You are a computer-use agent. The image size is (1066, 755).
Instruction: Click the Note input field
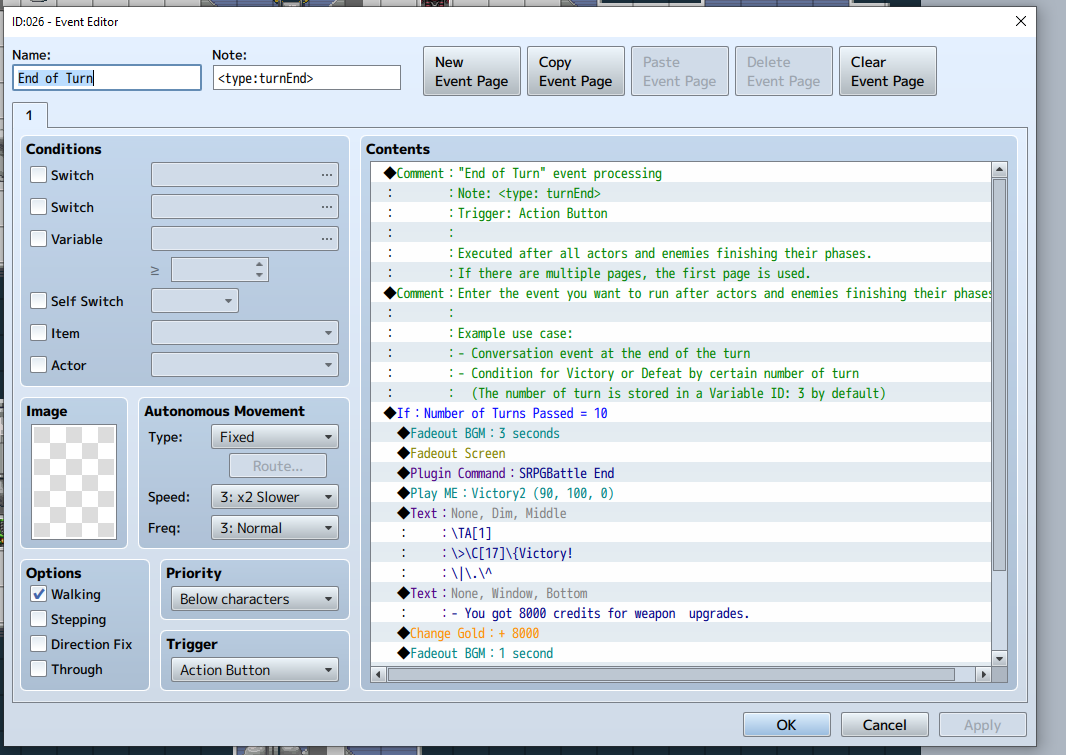[307, 77]
